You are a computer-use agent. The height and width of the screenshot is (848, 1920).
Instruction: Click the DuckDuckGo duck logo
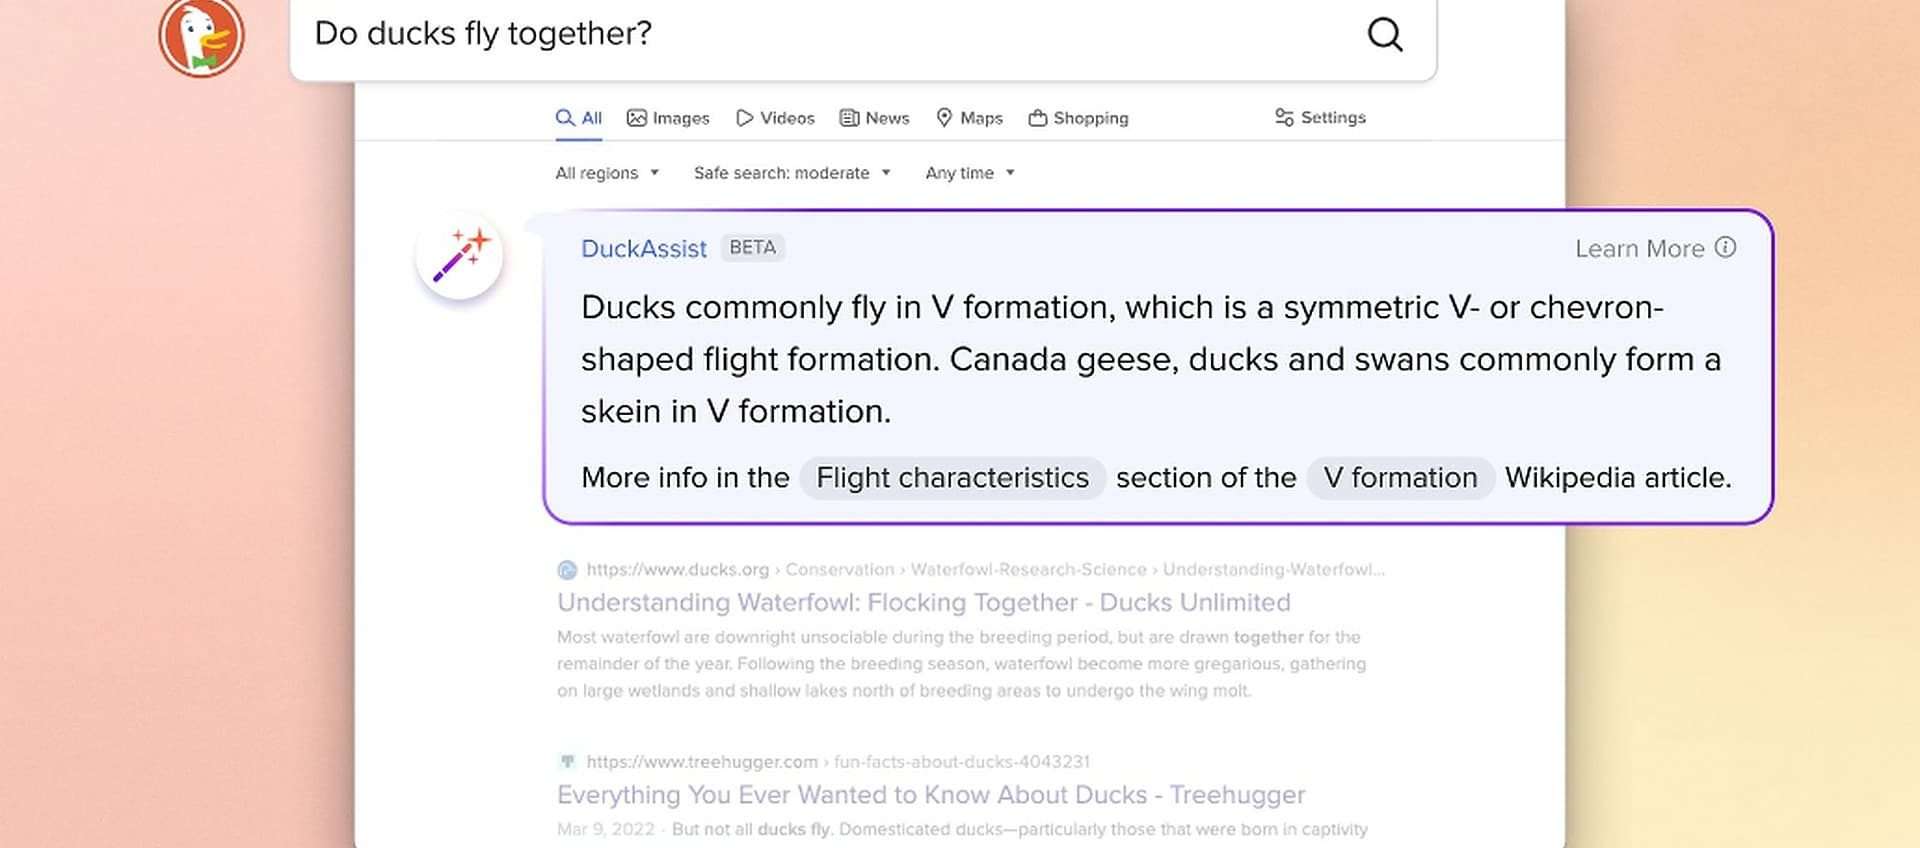click(x=201, y=37)
